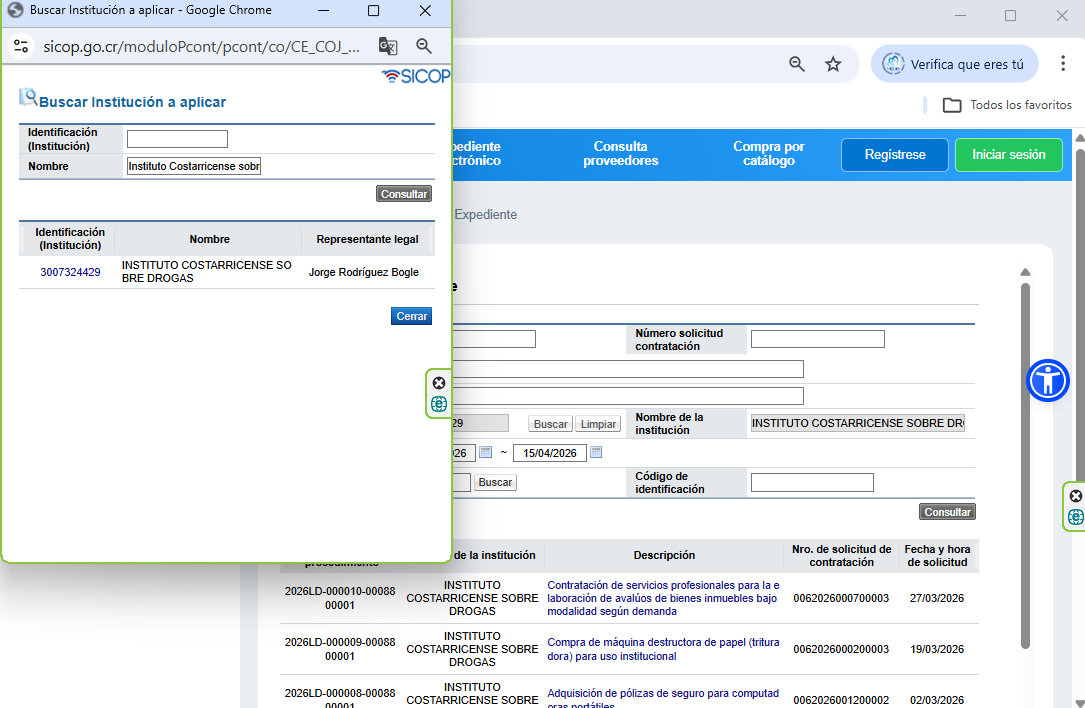The height and width of the screenshot is (708, 1085).
Task: Click Iniciar sesión green button
Action: pos(1008,155)
